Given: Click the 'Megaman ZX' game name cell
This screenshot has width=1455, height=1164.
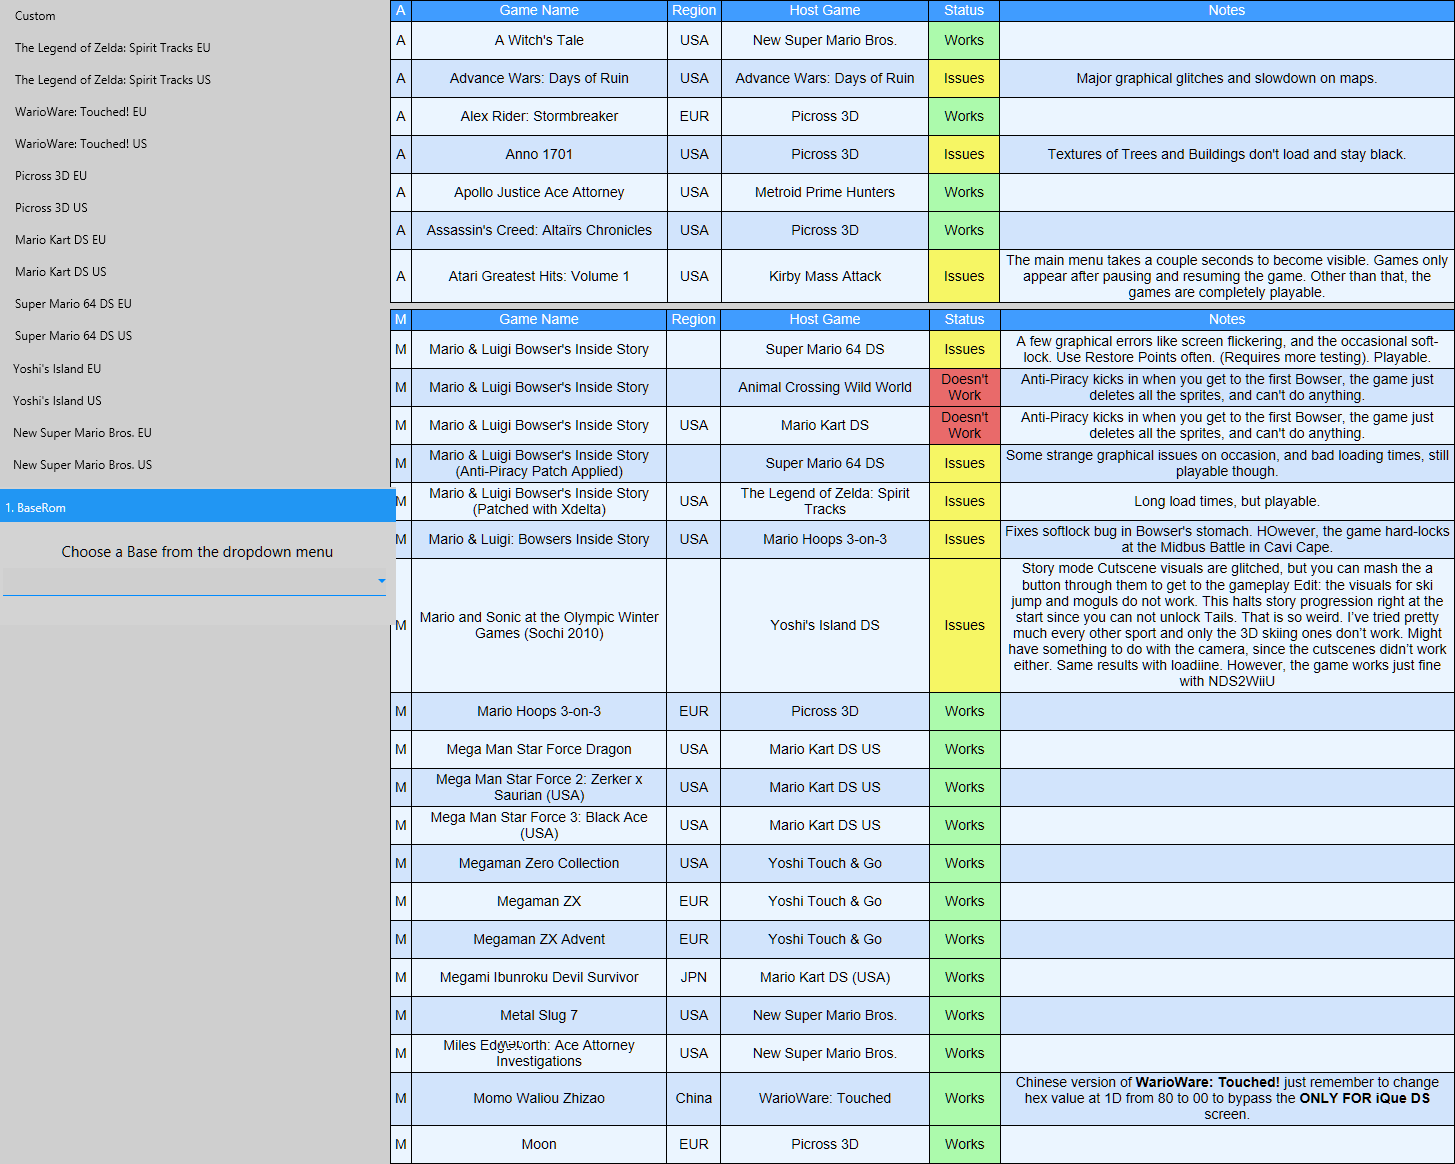Looking at the screenshot, I should [x=539, y=902].
